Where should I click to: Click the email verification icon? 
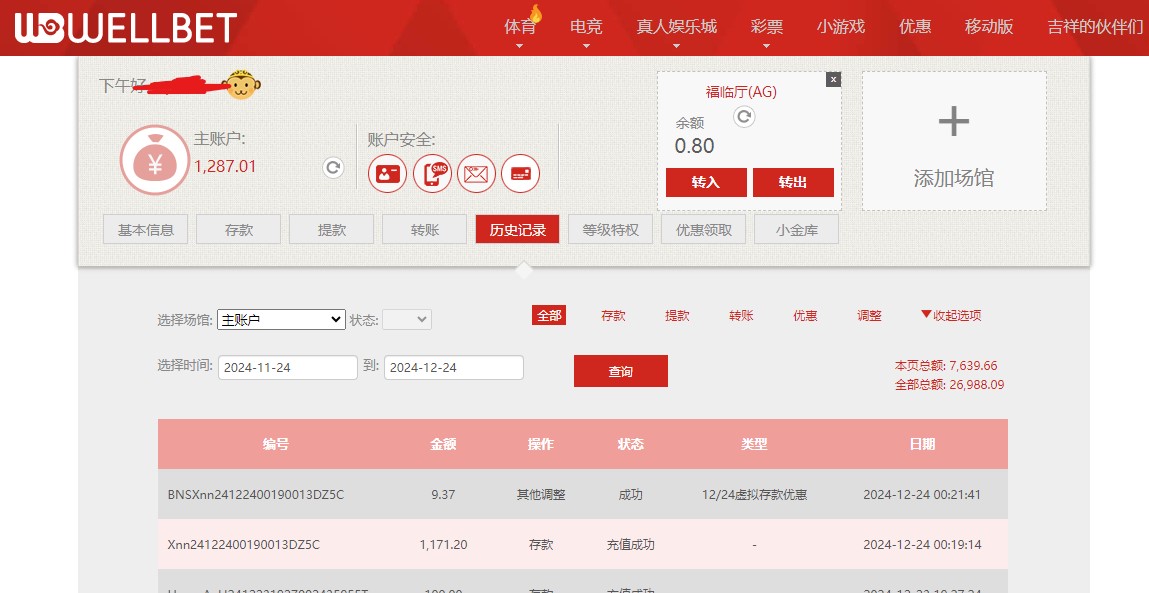(x=476, y=174)
